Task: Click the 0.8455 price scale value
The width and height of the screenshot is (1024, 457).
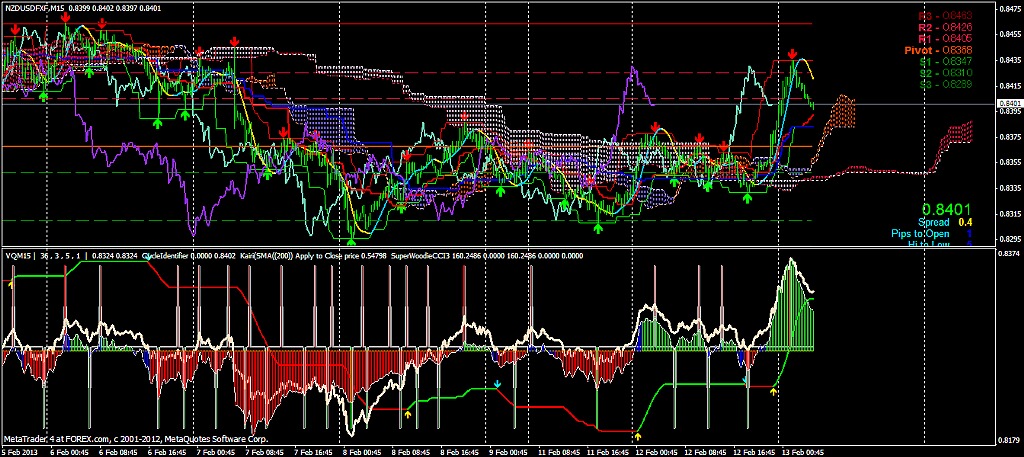Action: click(x=1010, y=35)
